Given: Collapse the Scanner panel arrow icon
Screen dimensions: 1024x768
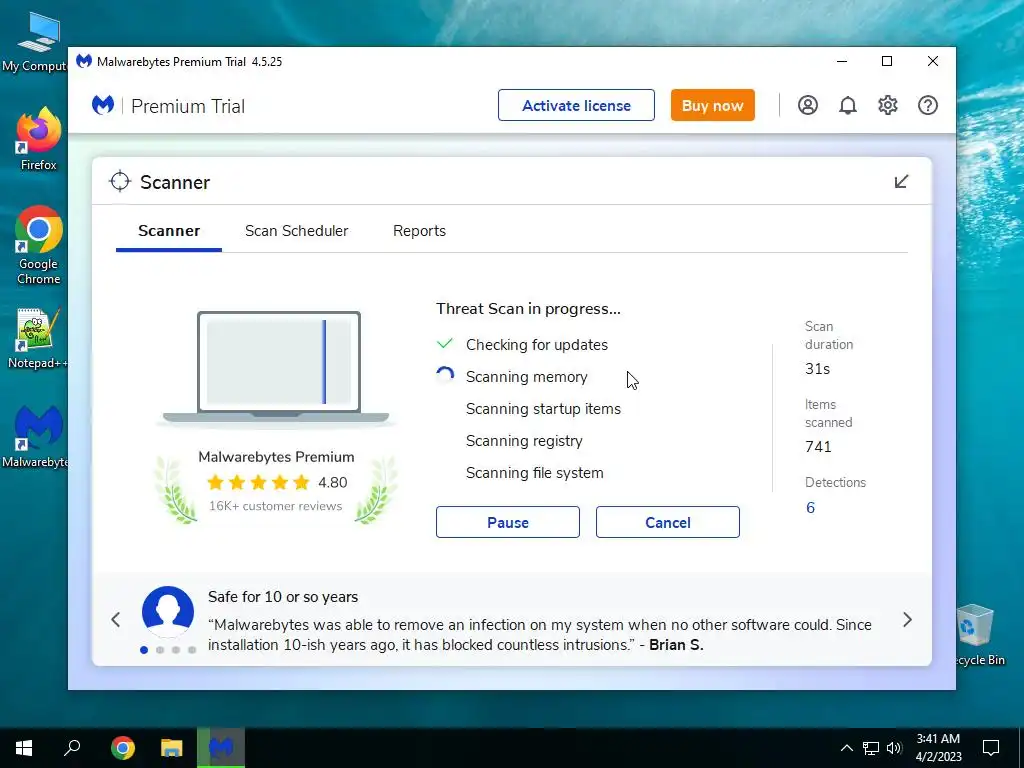Looking at the screenshot, I should [901, 182].
